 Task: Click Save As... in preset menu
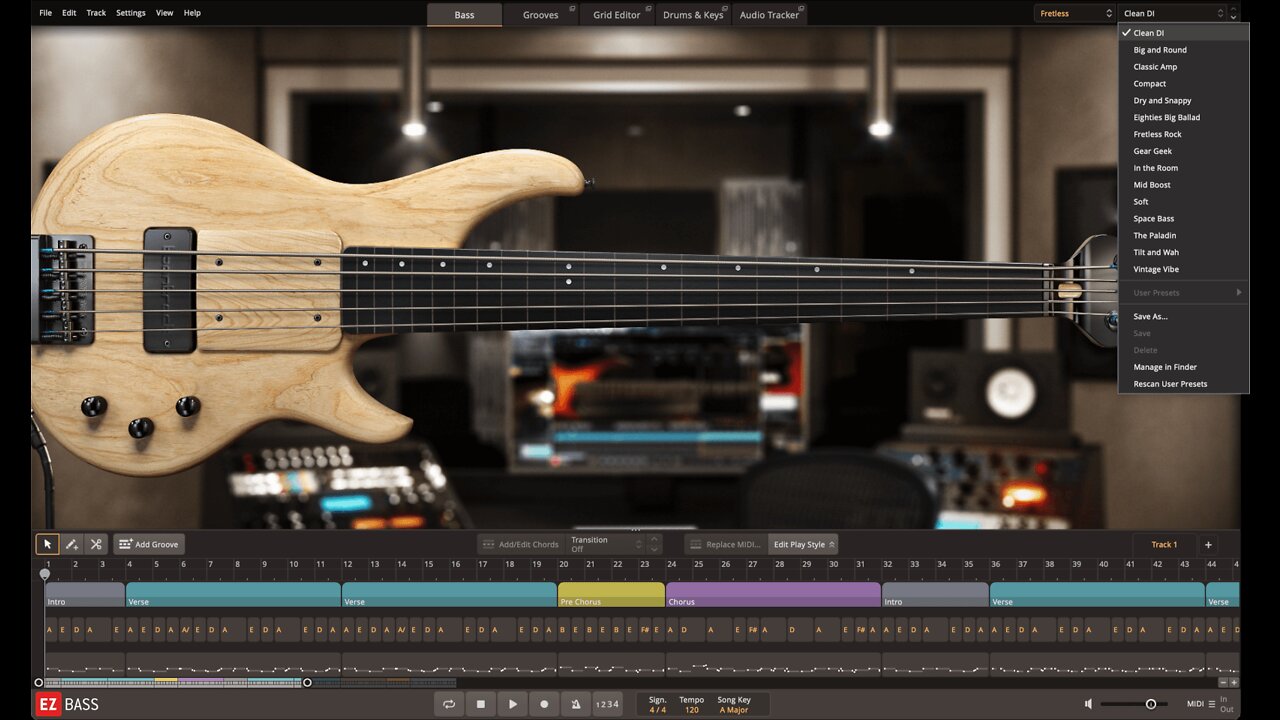[1183, 316]
